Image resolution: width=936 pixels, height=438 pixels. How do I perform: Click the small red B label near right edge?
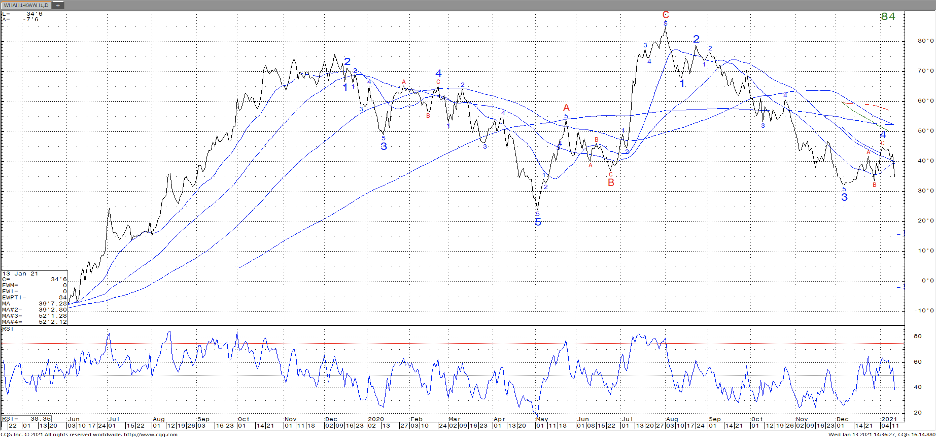[875, 184]
